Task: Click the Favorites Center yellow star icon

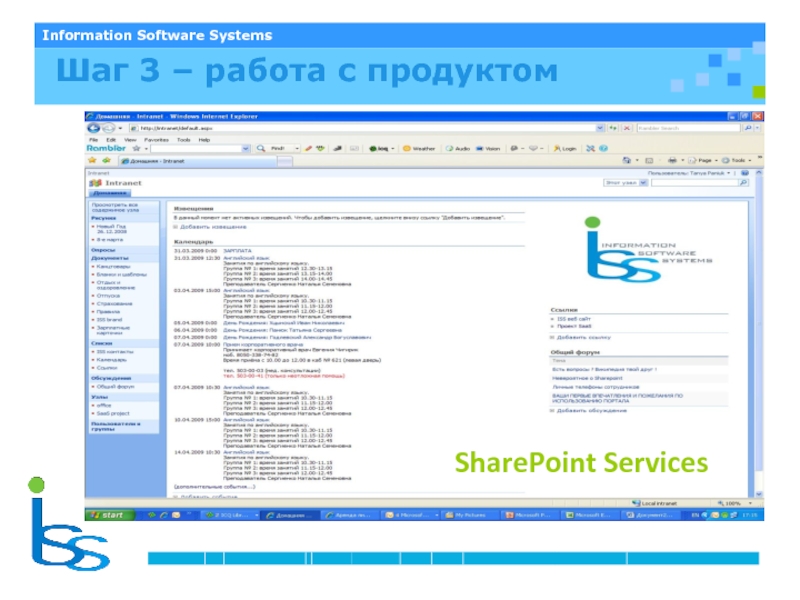Action: 92,161
